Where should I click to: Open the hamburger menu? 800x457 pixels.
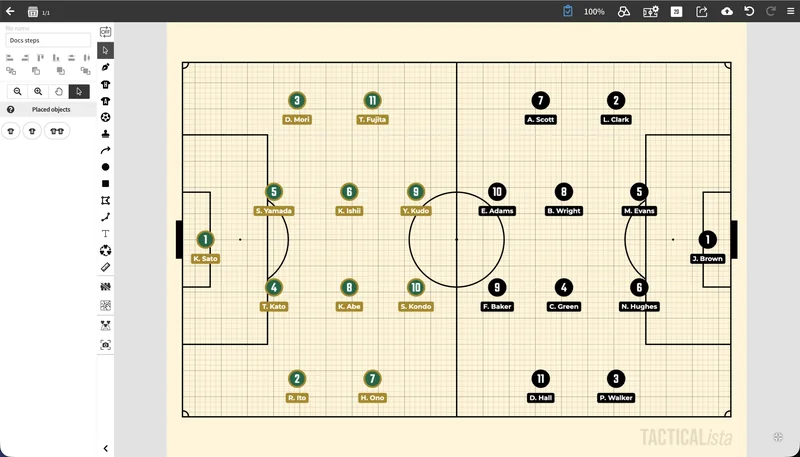790,11
